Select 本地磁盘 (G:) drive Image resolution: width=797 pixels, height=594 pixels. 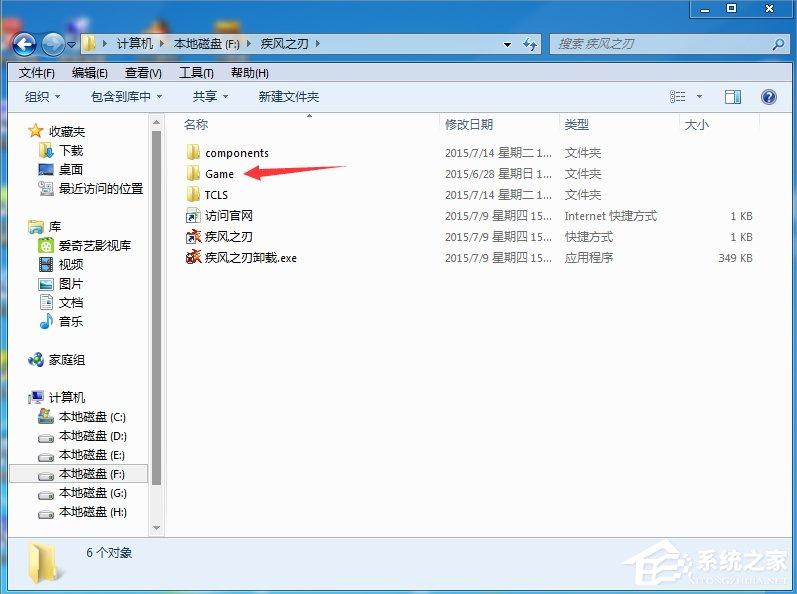(x=93, y=493)
